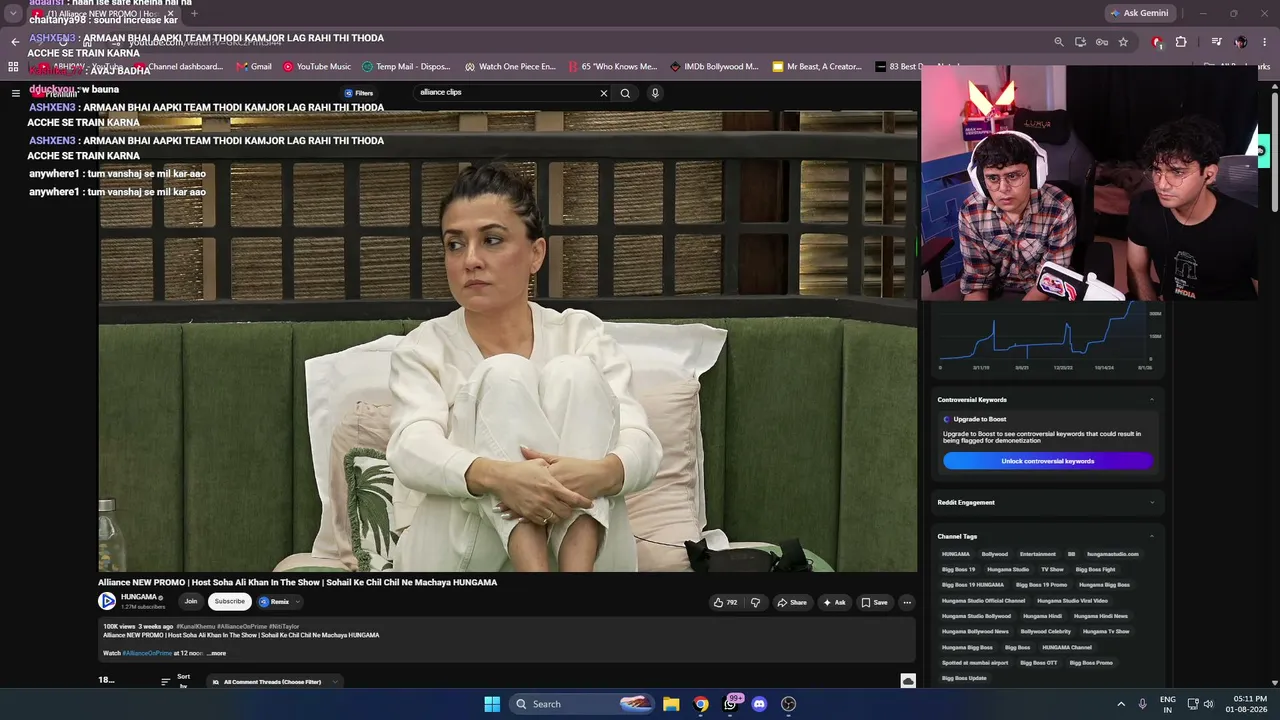The image size is (1280, 720).
Task: Open the Ask AI button
Action: click(834, 602)
